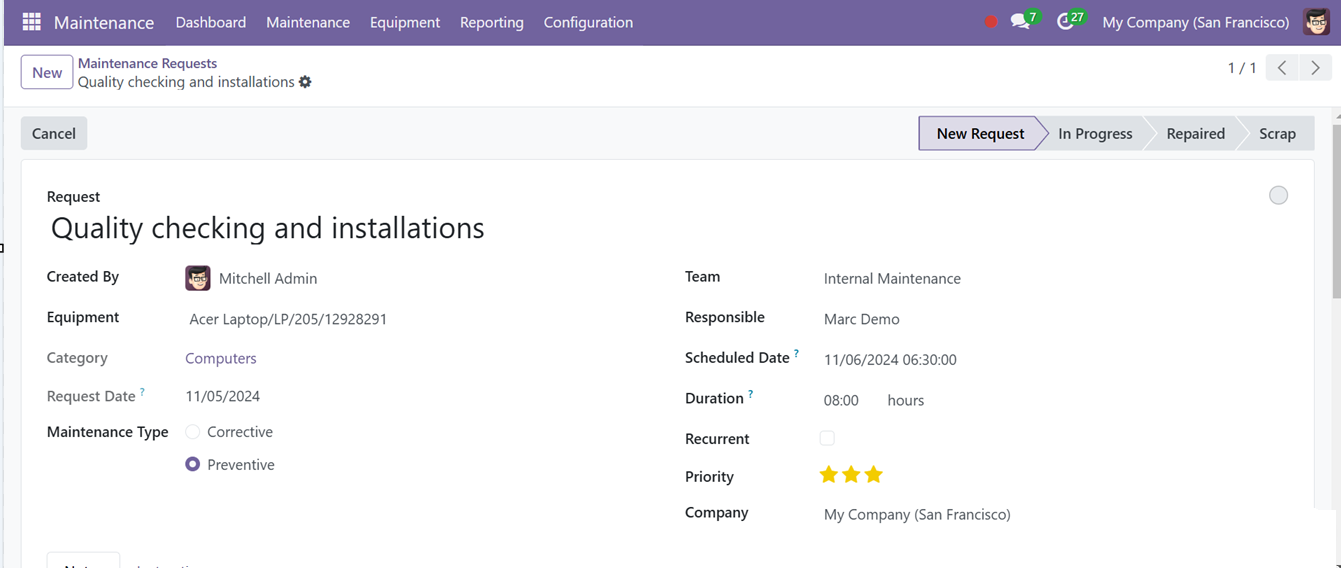Edit the Duration value 08:00
This screenshot has height=568, width=1341.
click(841, 400)
